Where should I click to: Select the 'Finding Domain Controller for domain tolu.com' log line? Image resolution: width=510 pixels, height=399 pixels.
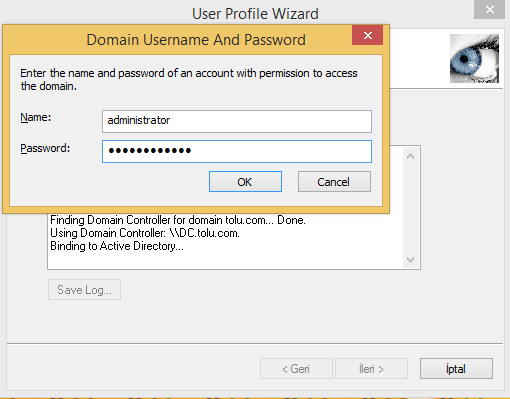(x=178, y=220)
